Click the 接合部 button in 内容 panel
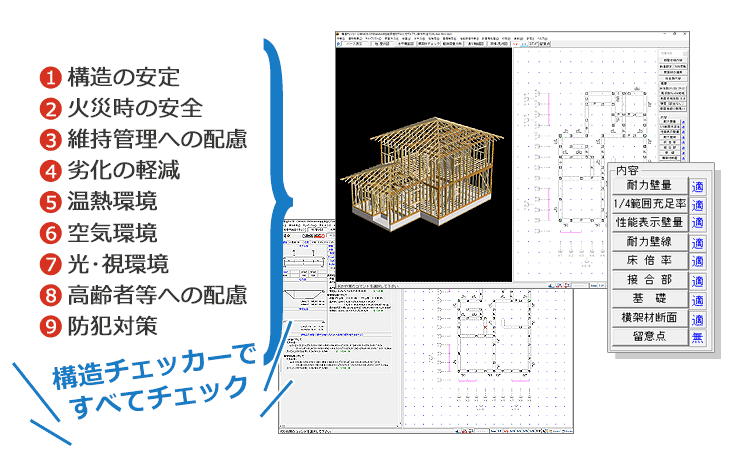This screenshot has width=730, height=450. point(649,280)
